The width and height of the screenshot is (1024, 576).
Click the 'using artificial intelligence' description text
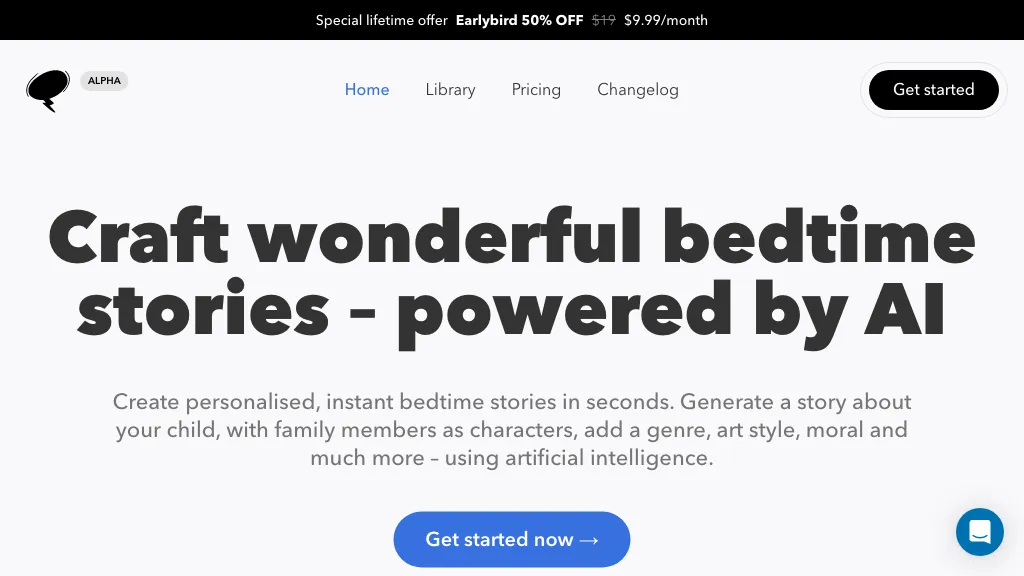pyautogui.click(x=578, y=459)
